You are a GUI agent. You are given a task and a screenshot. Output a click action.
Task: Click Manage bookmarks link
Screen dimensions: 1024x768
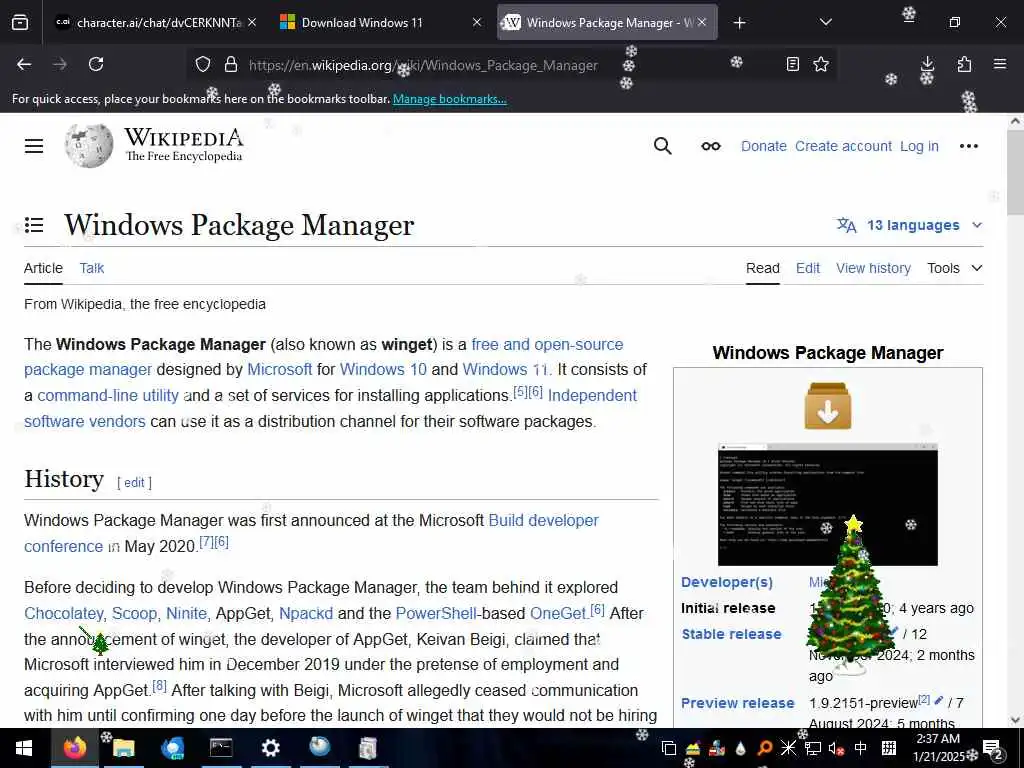click(x=449, y=99)
